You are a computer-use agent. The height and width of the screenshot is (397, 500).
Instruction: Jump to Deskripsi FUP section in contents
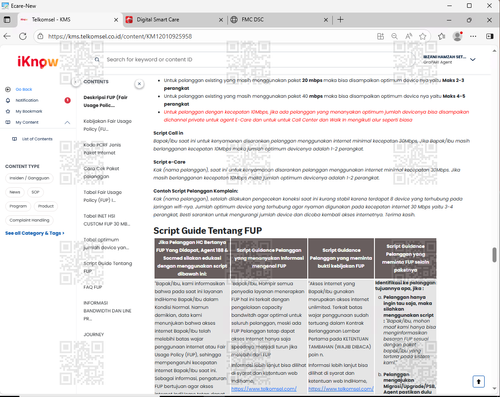105,101
